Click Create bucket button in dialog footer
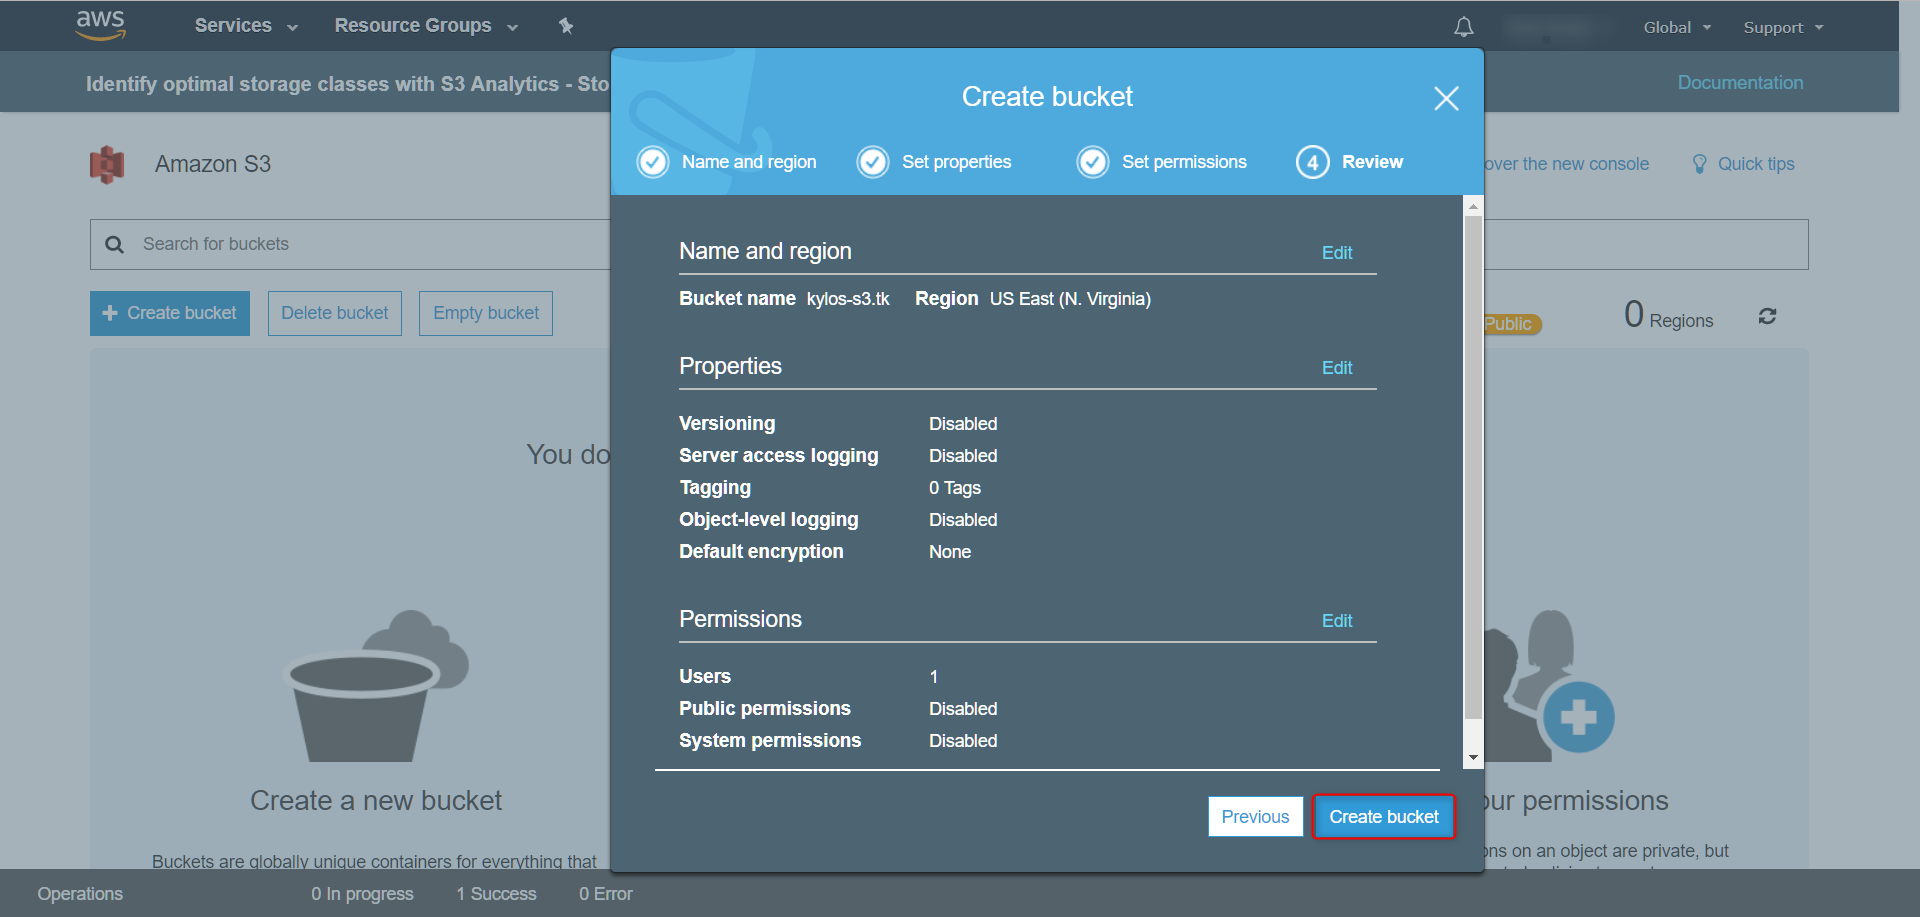 click(x=1384, y=817)
